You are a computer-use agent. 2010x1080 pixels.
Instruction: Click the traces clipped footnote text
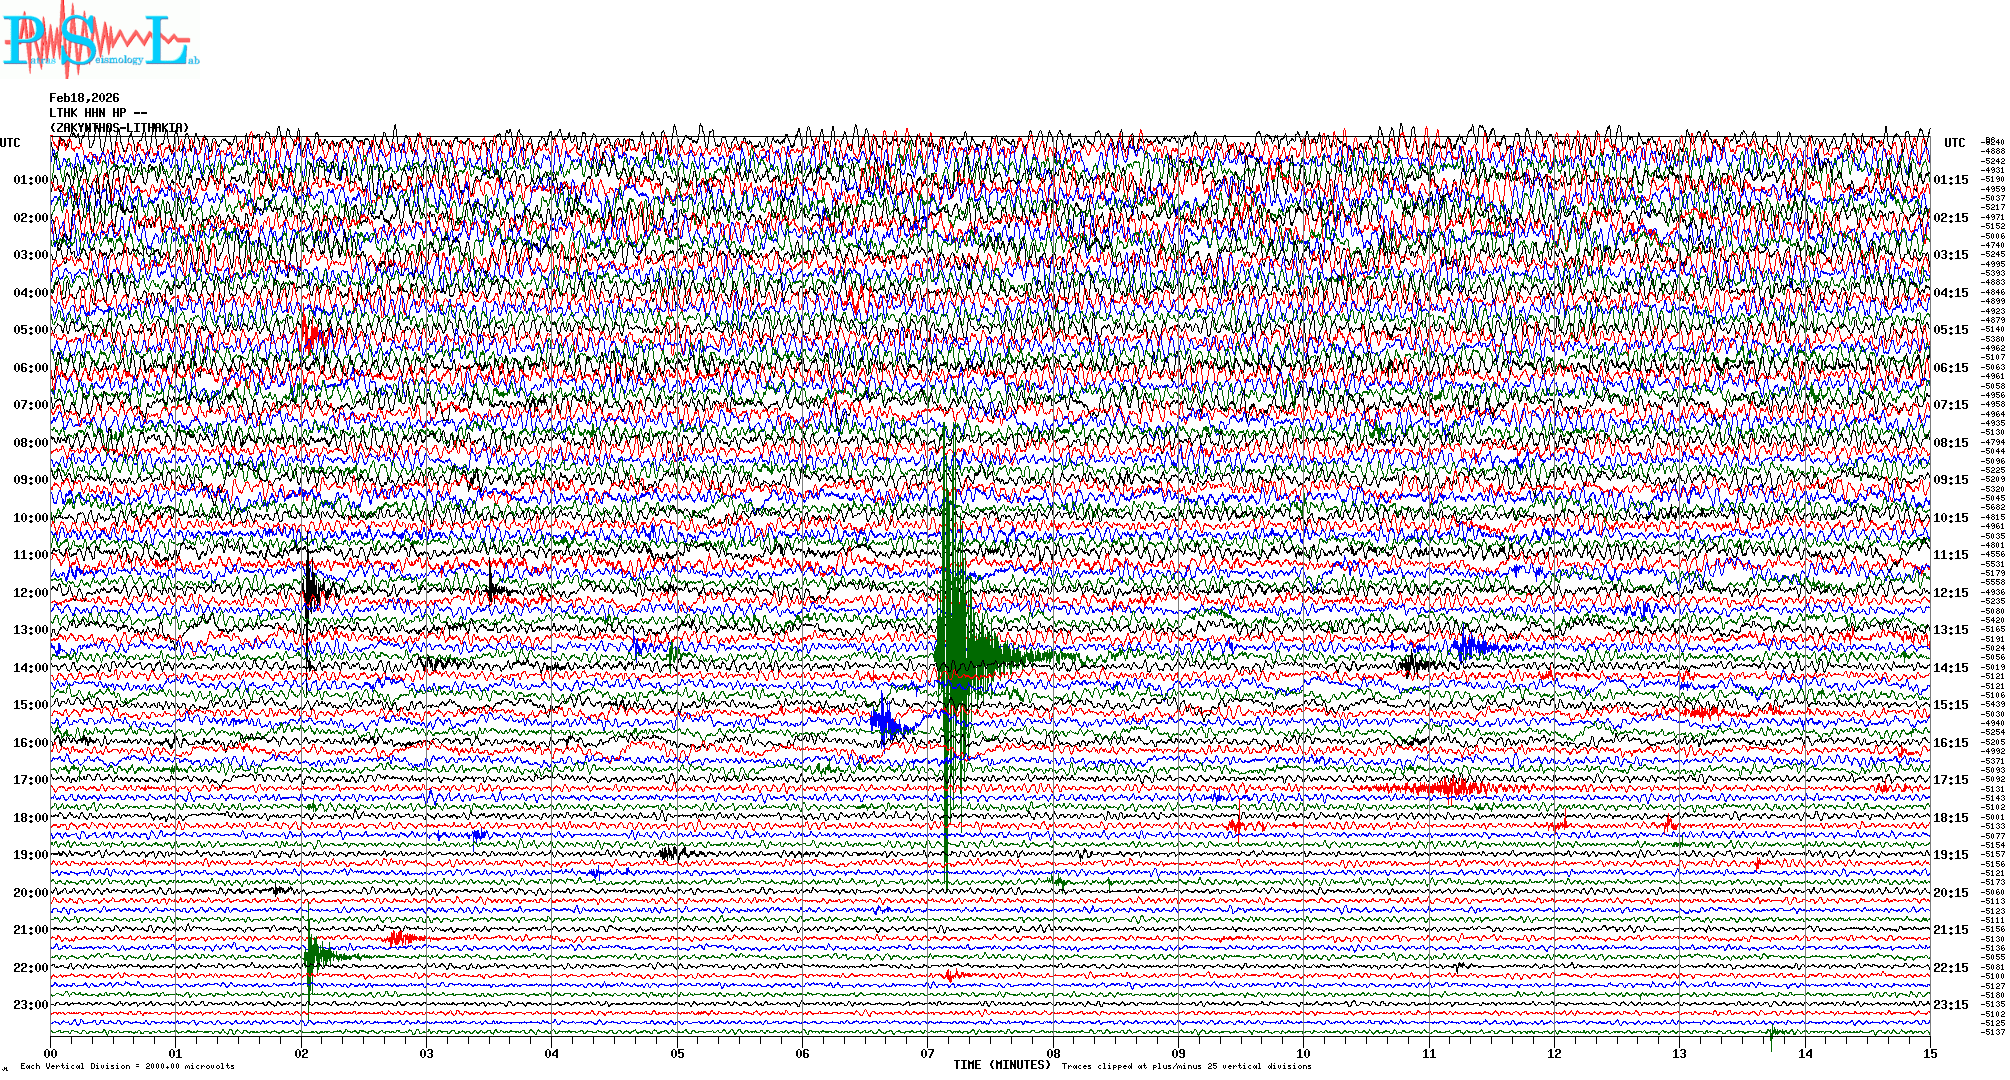[x=1186, y=1066]
